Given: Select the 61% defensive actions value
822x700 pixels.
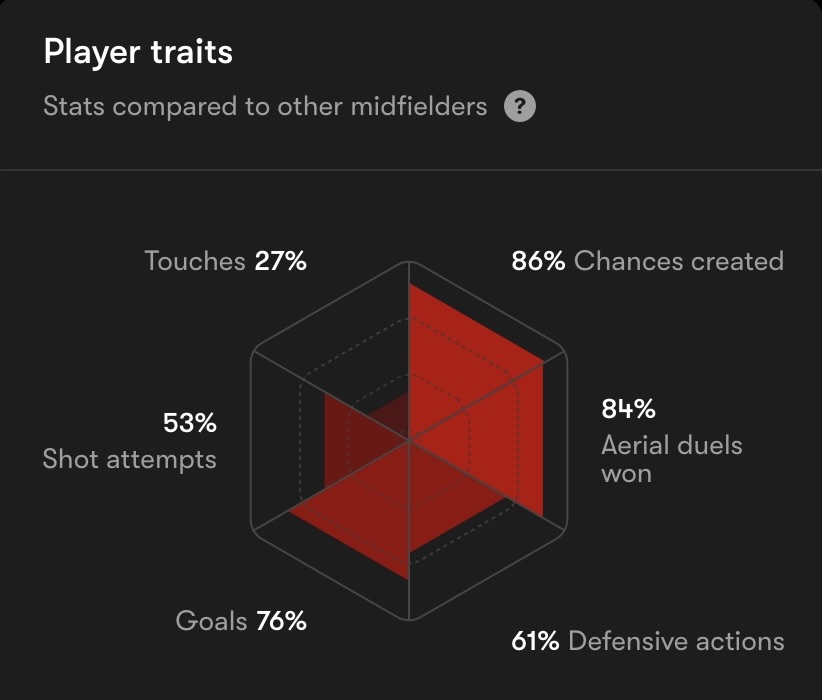Looking at the screenshot, I should [x=535, y=641].
